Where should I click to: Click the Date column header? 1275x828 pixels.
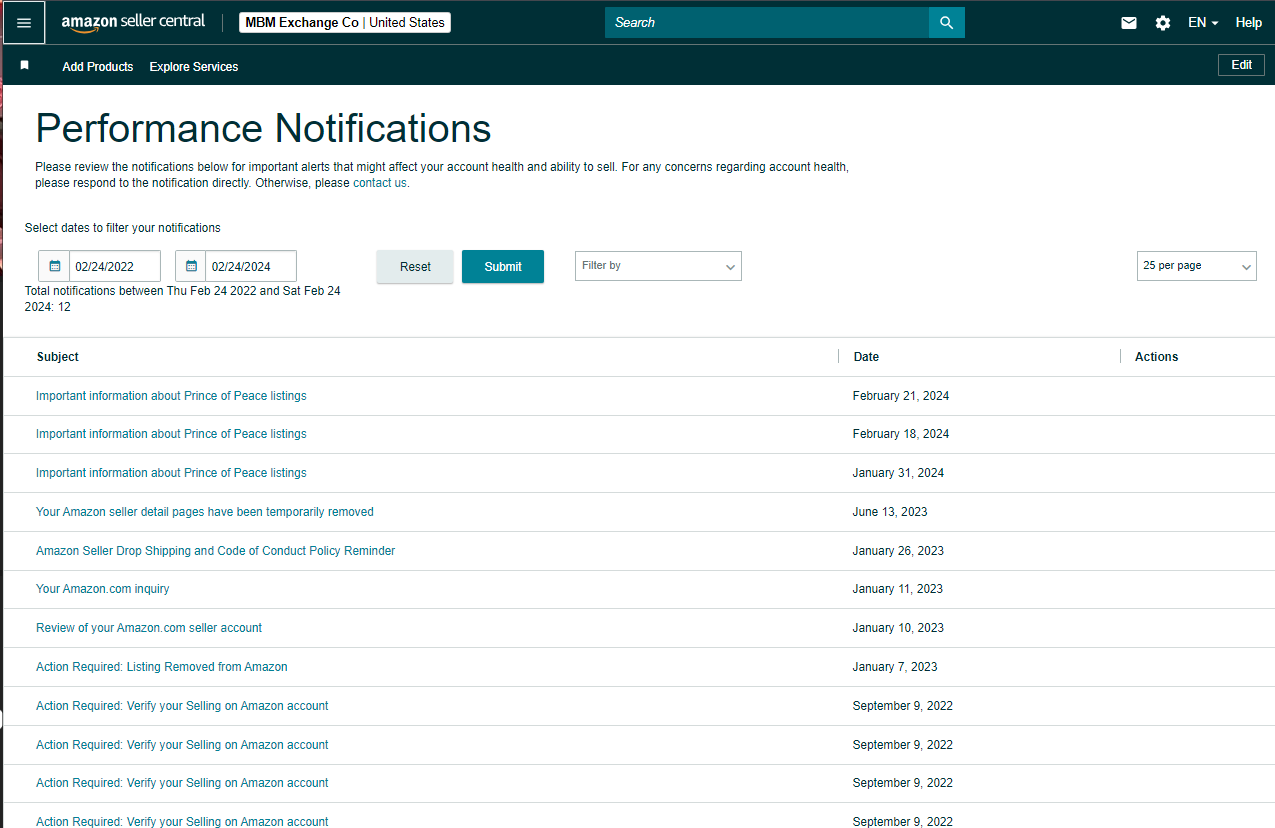pyautogui.click(x=866, y=357)
